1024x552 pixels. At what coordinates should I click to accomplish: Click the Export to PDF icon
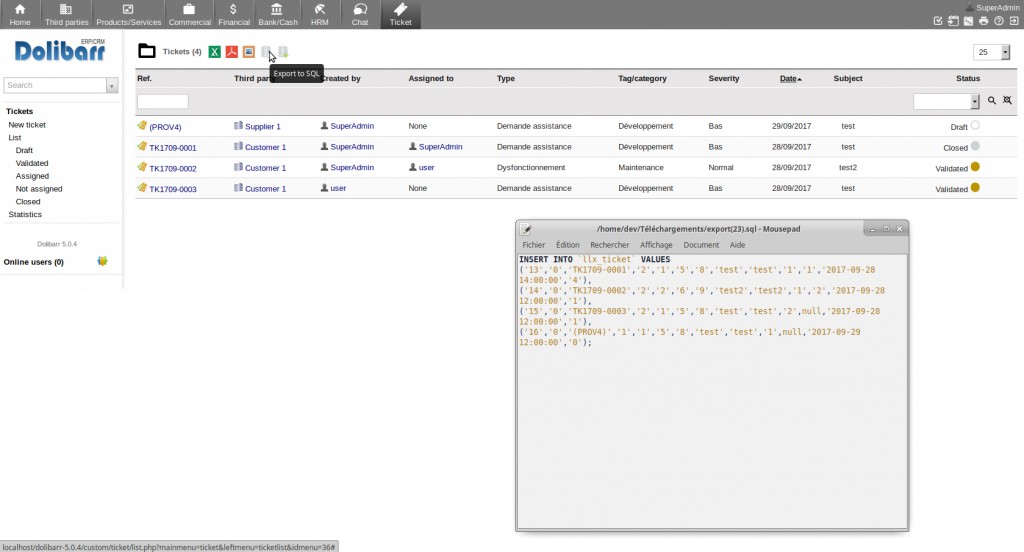tap(231, 52)
